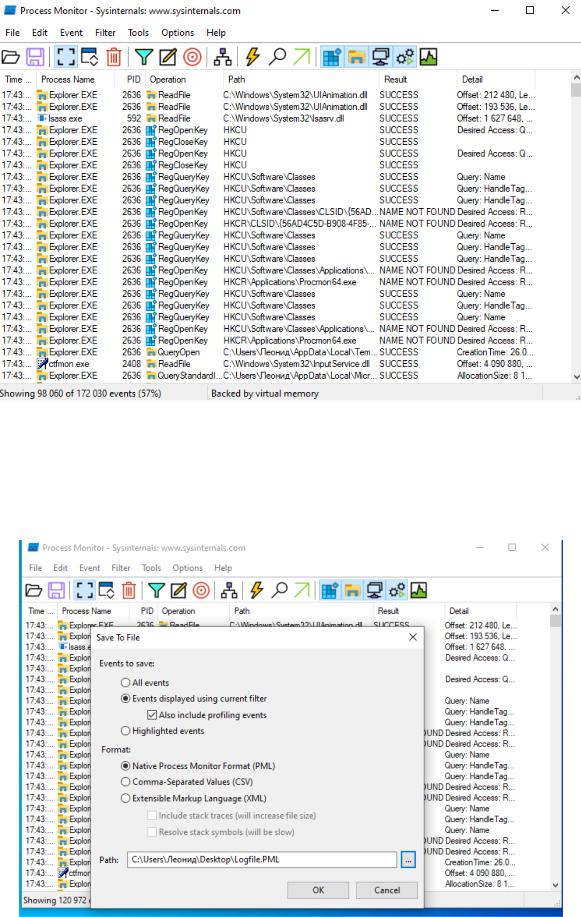
Task: Click lightning bolt icon in the window without dialog
Action: click(x=253, y=57)
